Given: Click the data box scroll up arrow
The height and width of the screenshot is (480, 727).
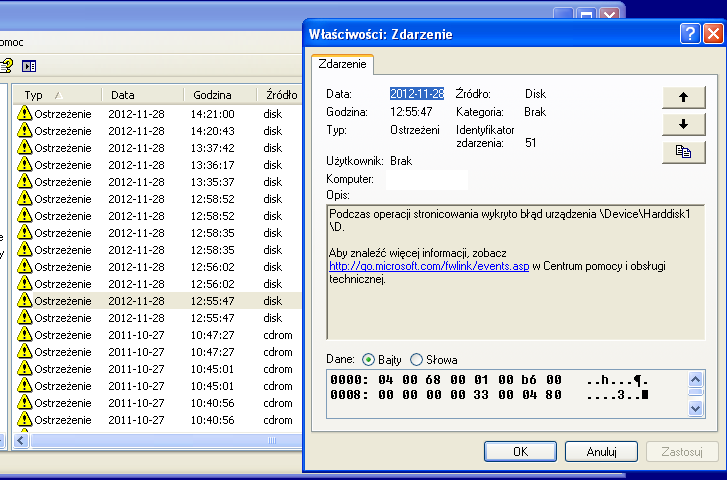Looking at the screenshot, I should 695,380.
